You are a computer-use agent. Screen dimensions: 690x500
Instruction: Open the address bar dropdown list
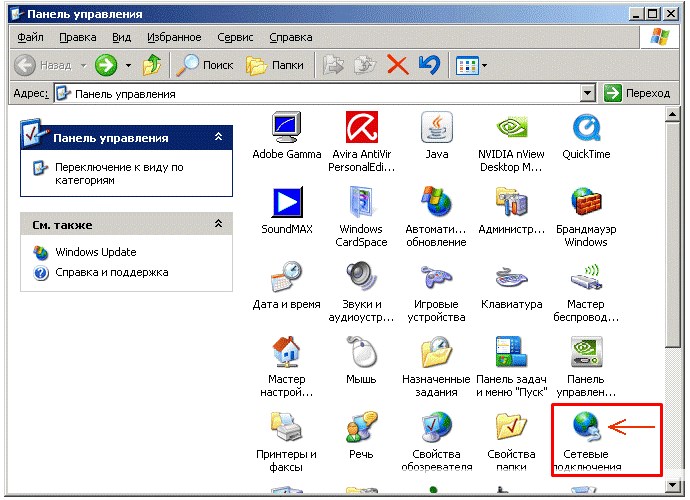pyautogui.click(x=587, y=93)
